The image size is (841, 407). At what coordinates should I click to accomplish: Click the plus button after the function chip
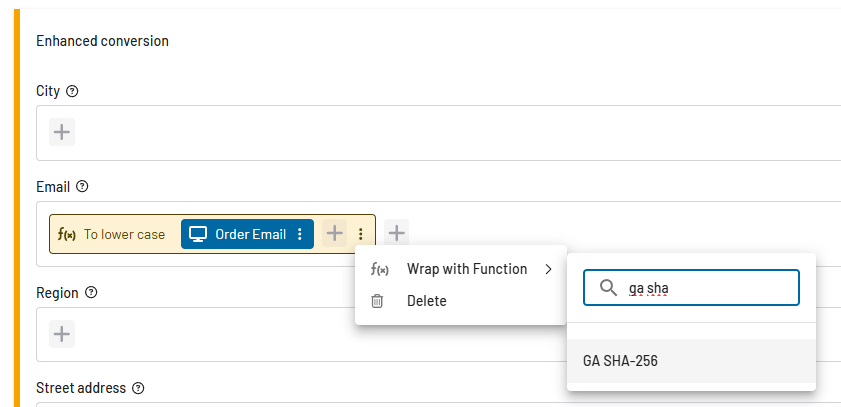pos(396,233)
